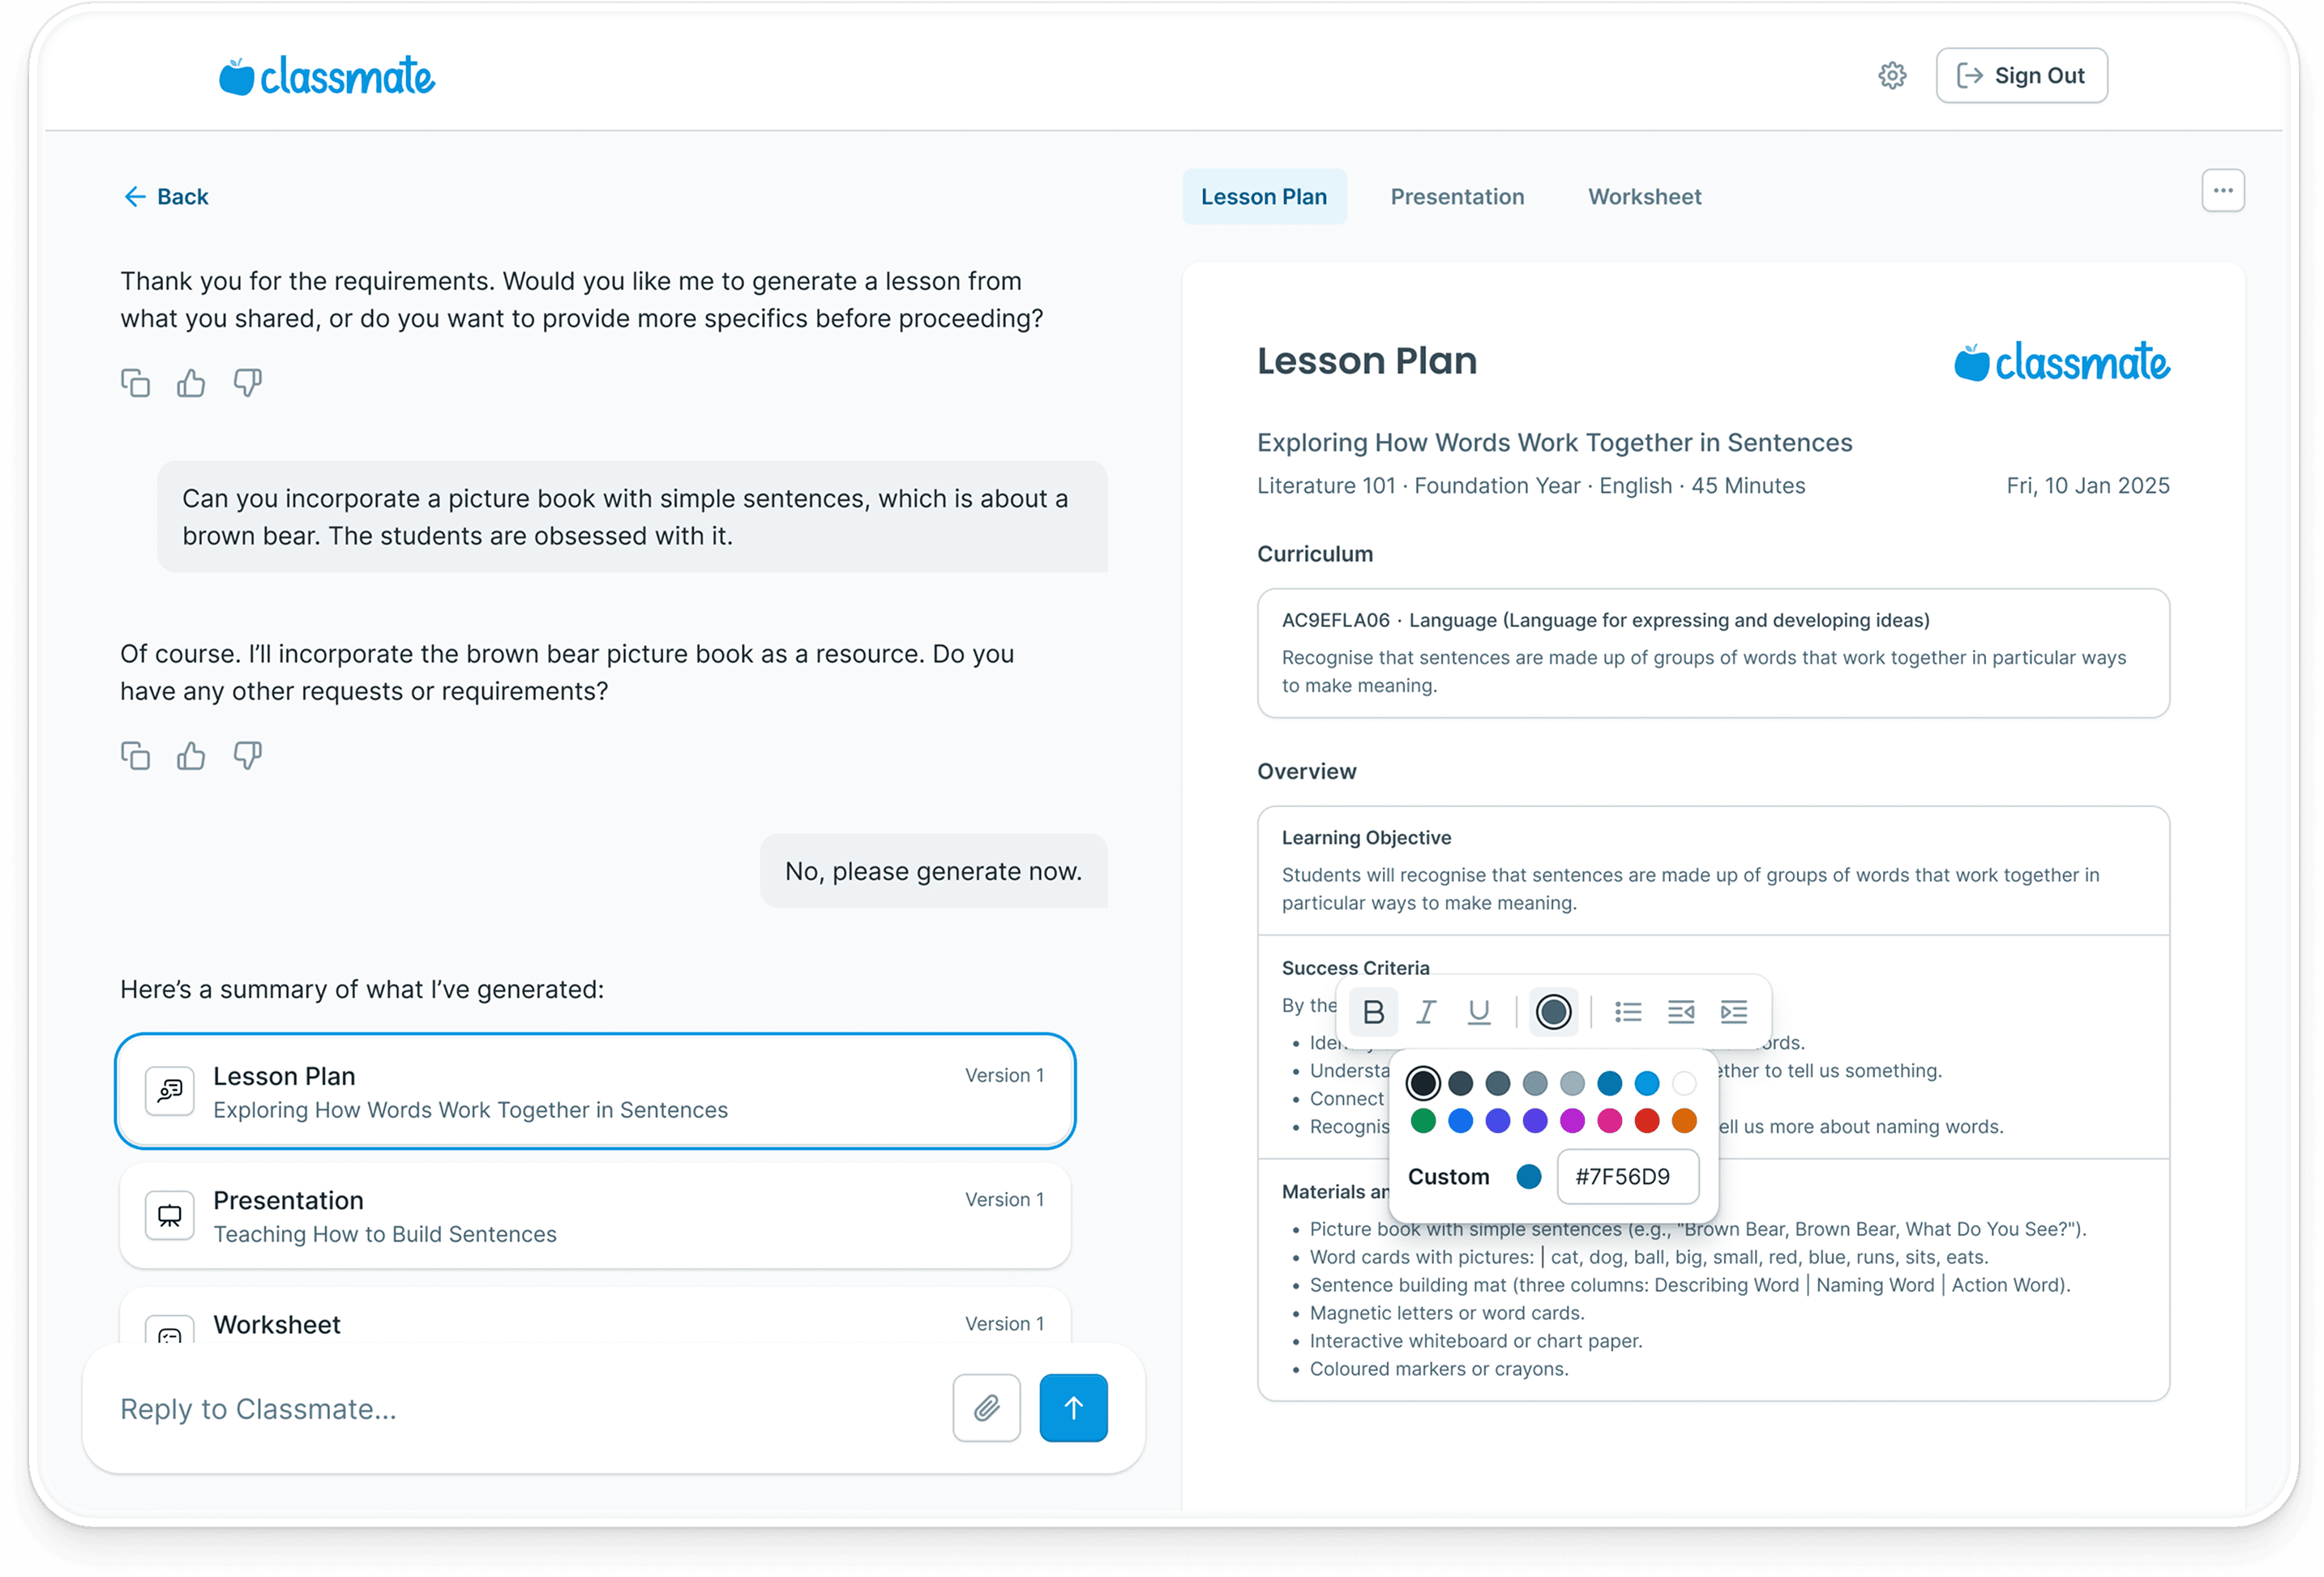The height and width of the screenshot is (1577, 2324).
Task: Open the settings gear
Action: [1892, 75]
